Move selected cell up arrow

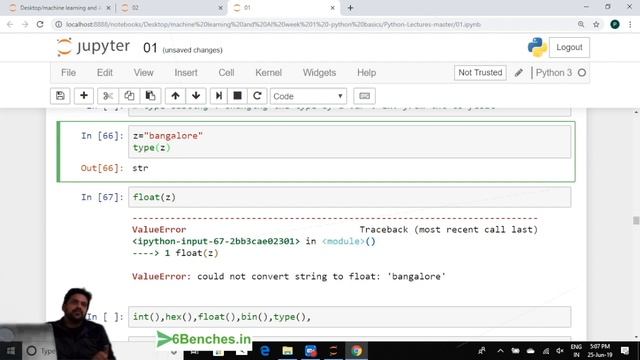point(176,96)
